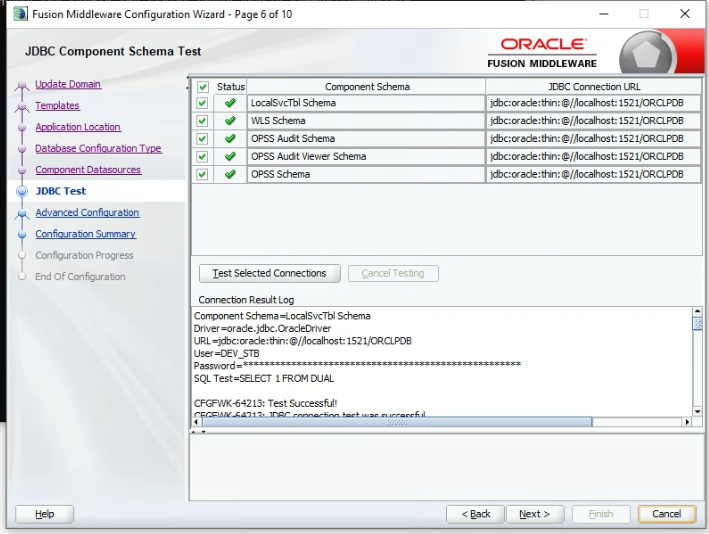This screenshot has width=709, height=534.
Task: Click the Cancel Testing button
Action: point(393,273)
